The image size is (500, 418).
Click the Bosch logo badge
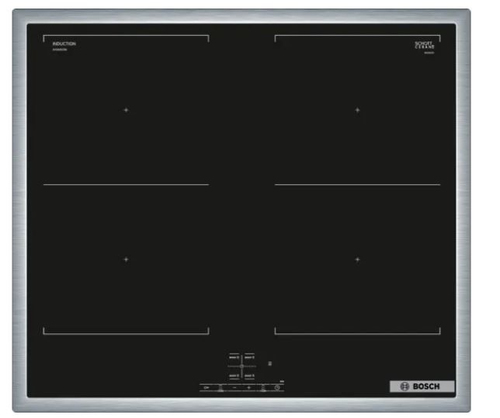[x=422, y=386]
